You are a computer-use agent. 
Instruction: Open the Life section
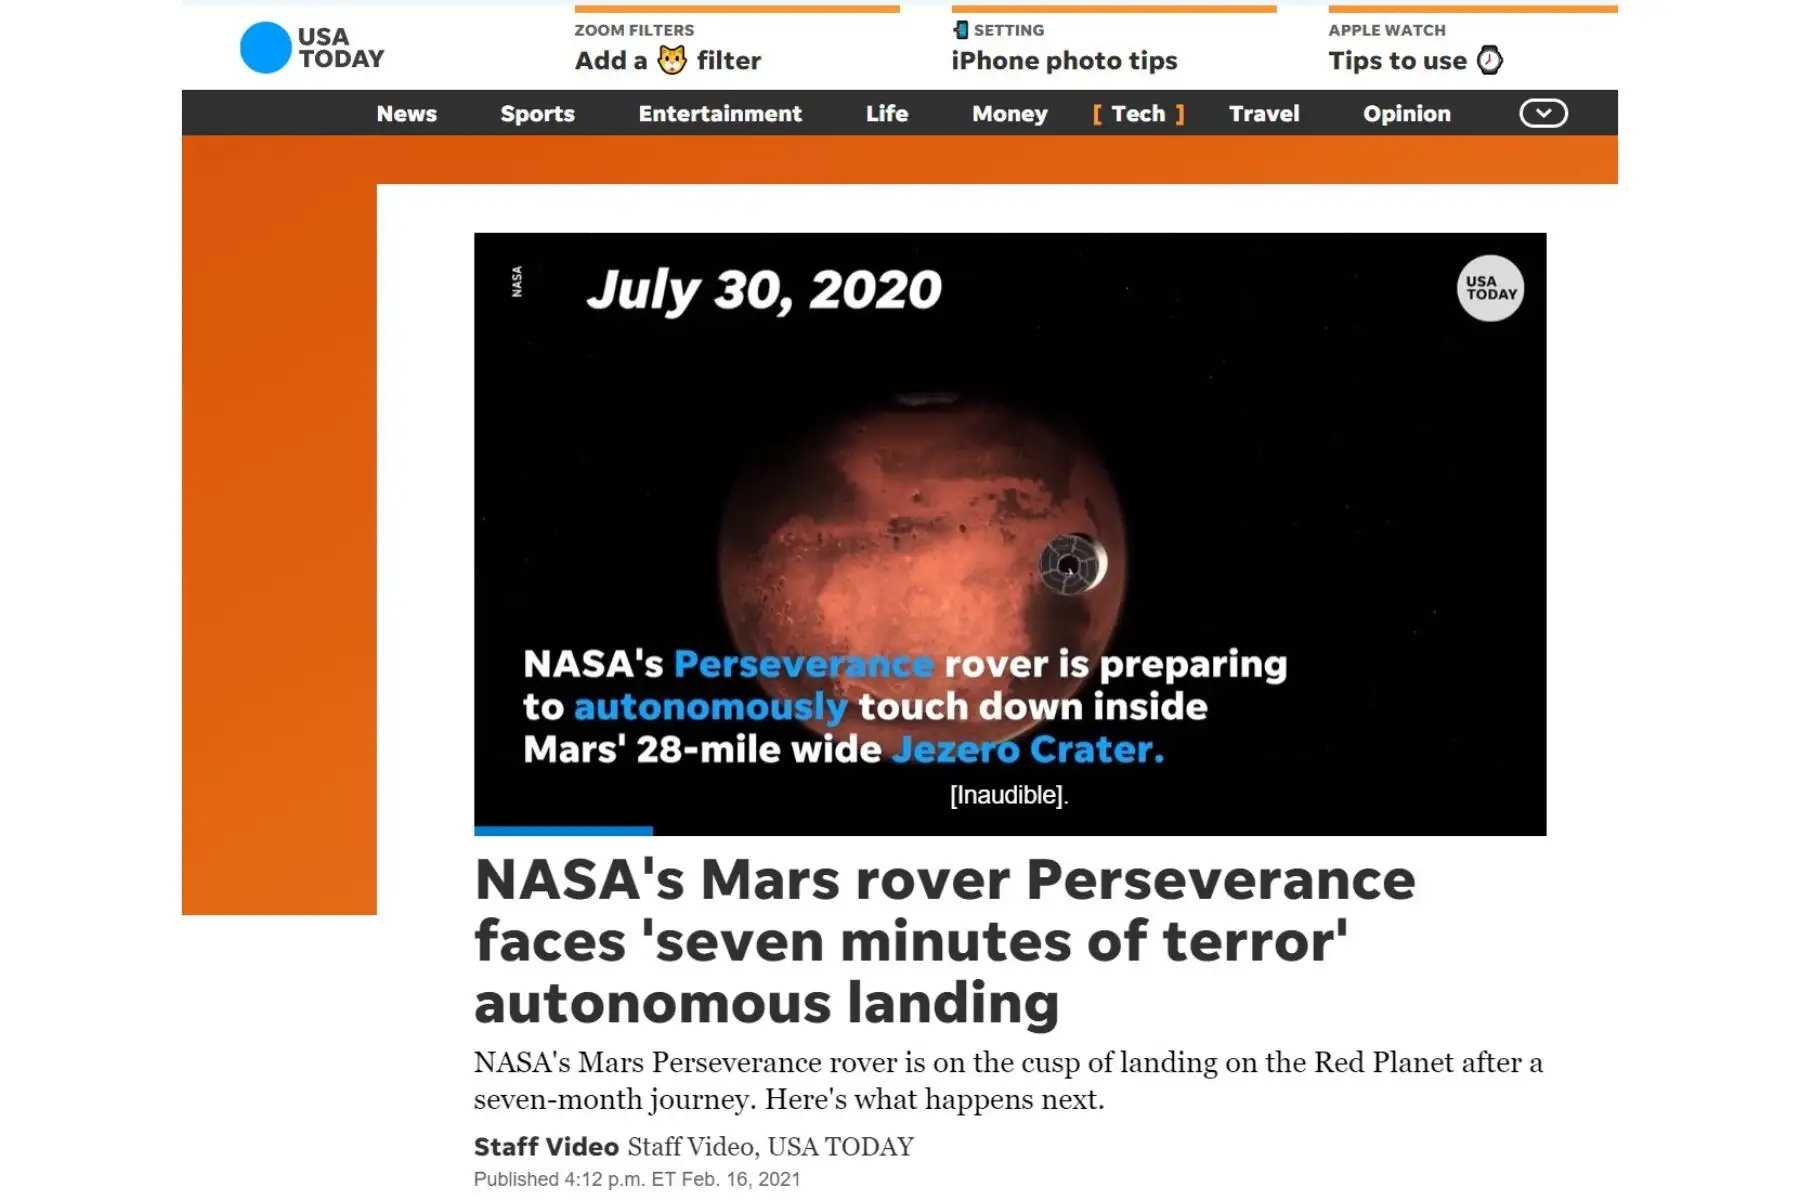coord(887,113)
